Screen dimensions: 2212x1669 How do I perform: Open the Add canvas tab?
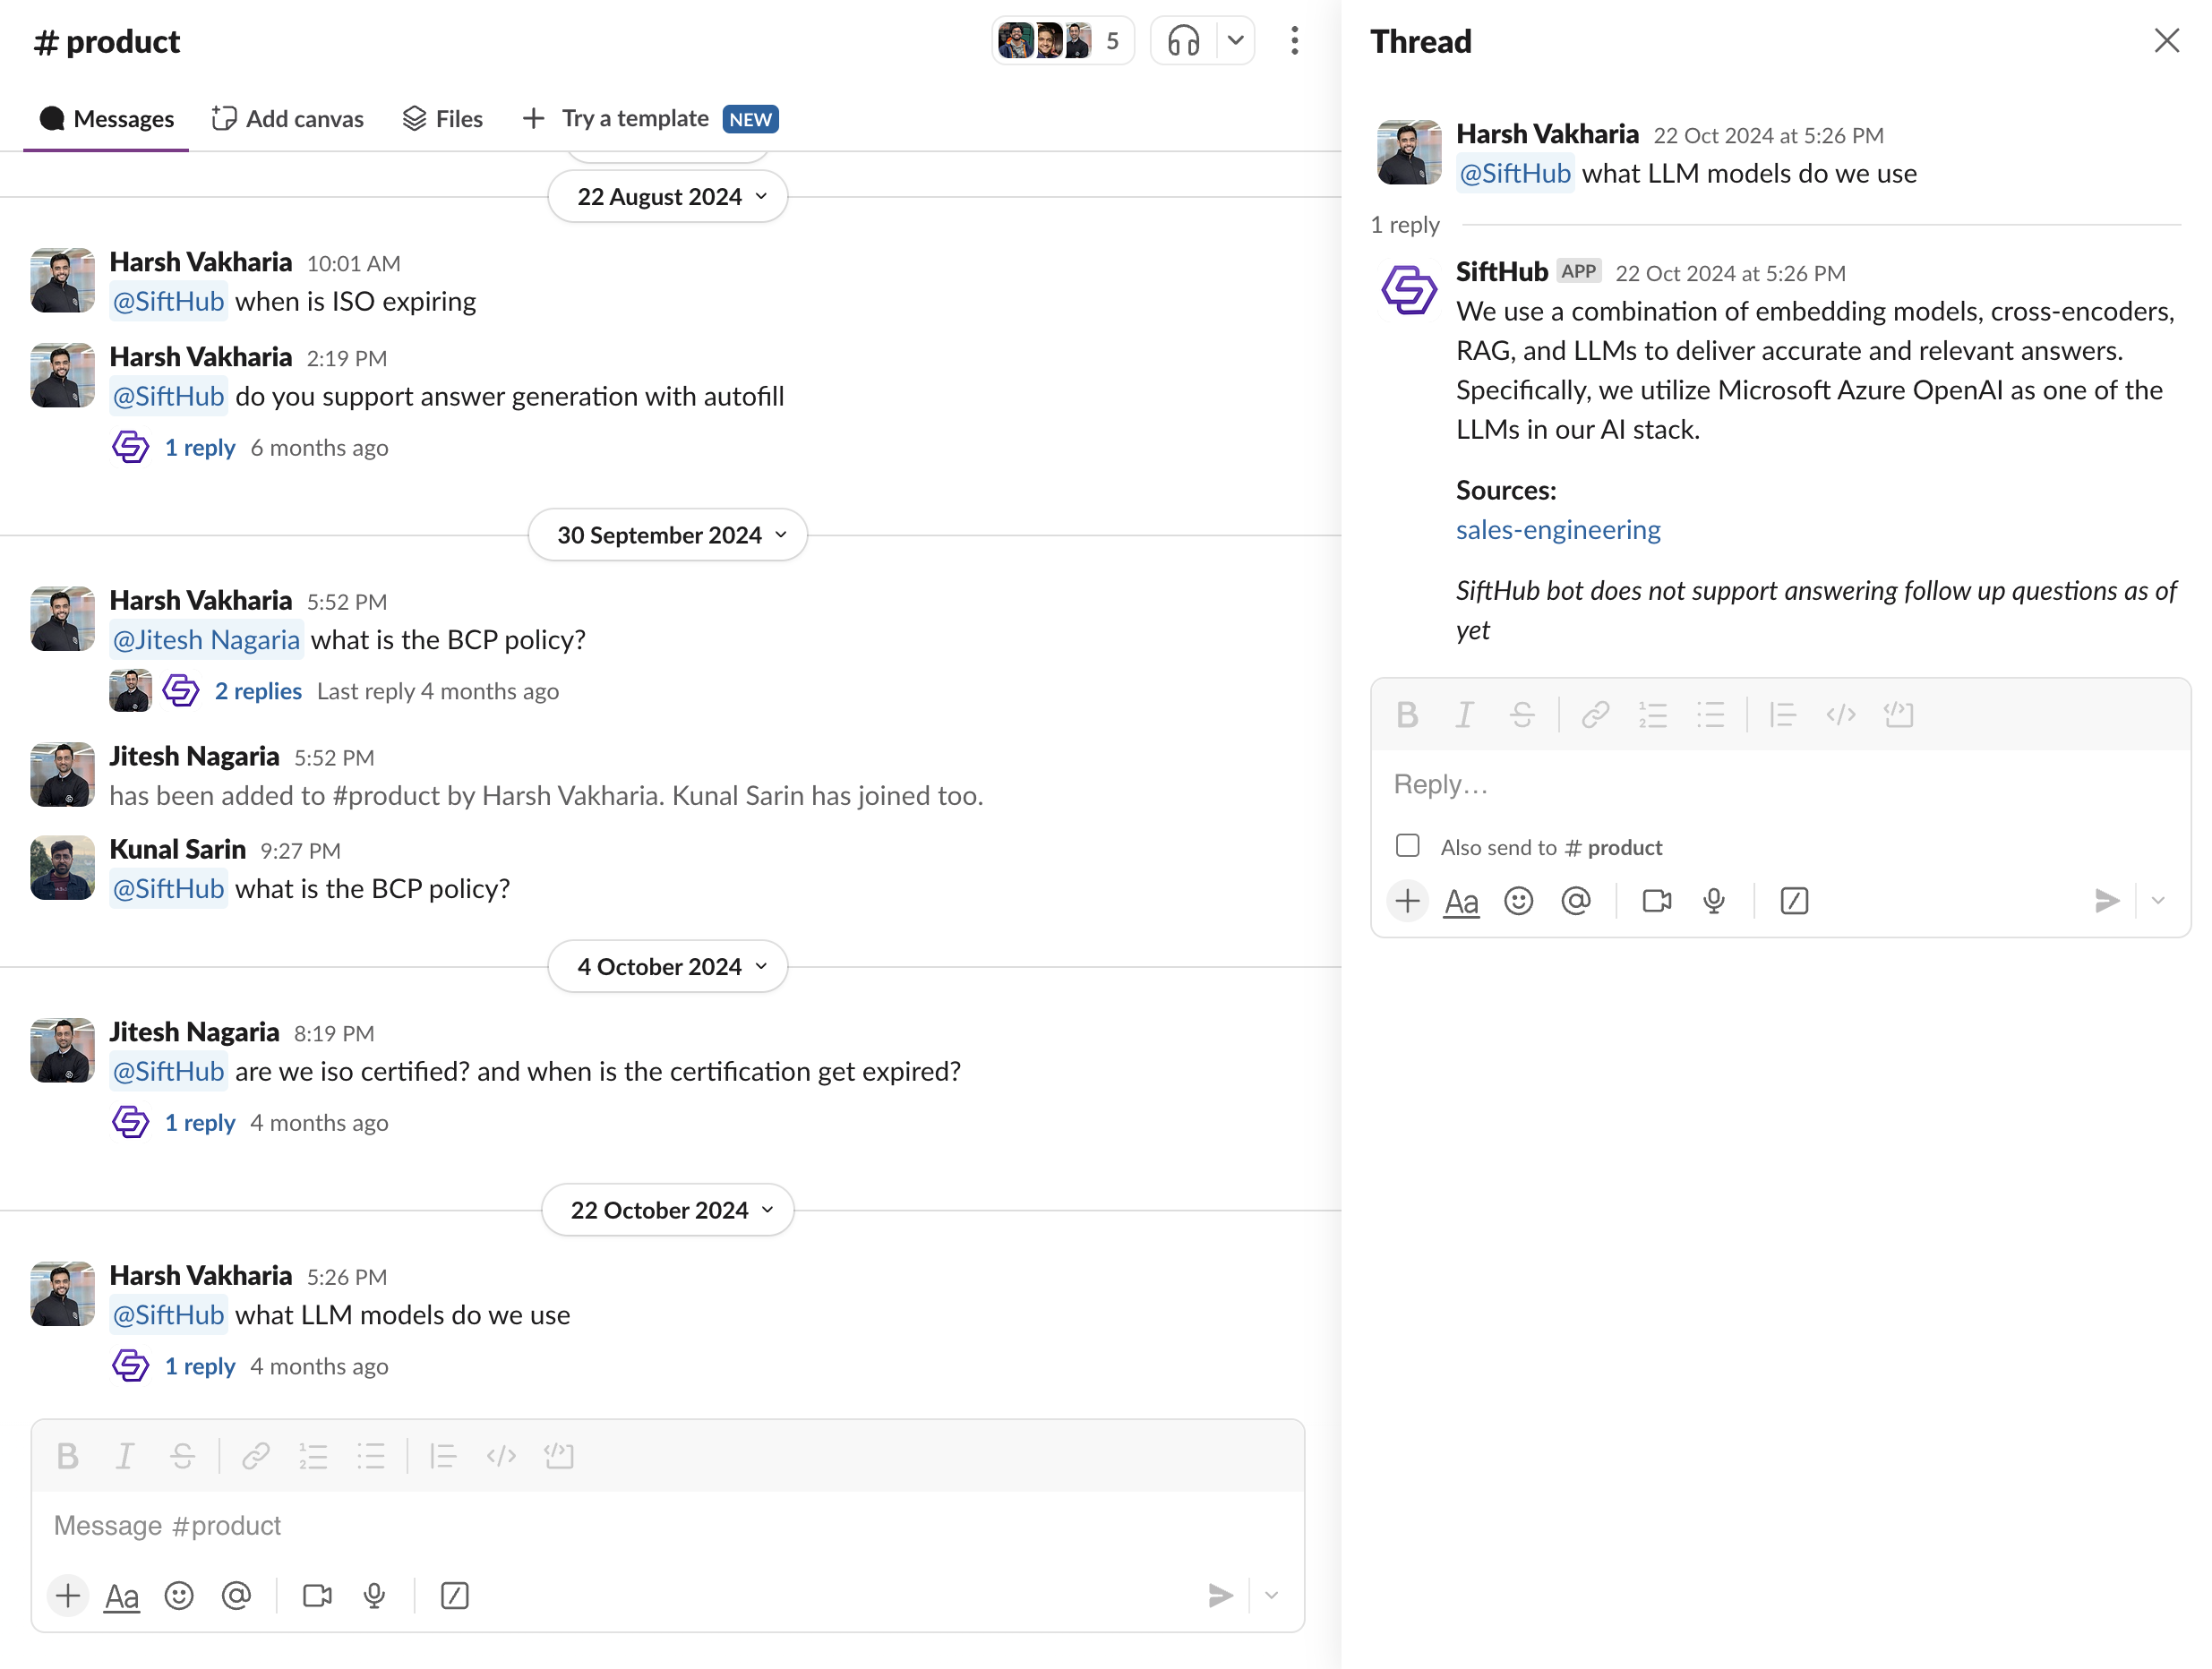[288, 119]
